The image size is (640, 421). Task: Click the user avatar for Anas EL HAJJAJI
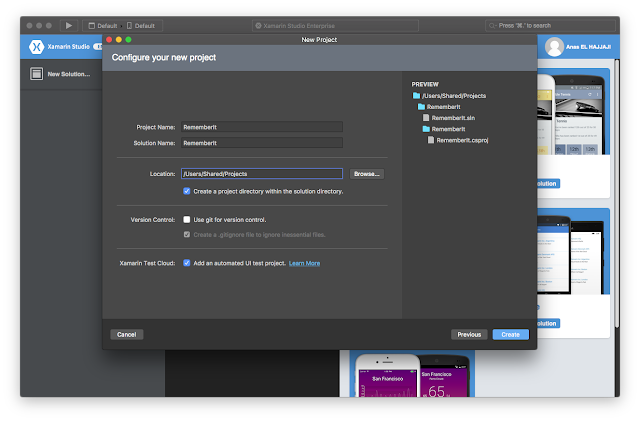[x=554, y=47]
